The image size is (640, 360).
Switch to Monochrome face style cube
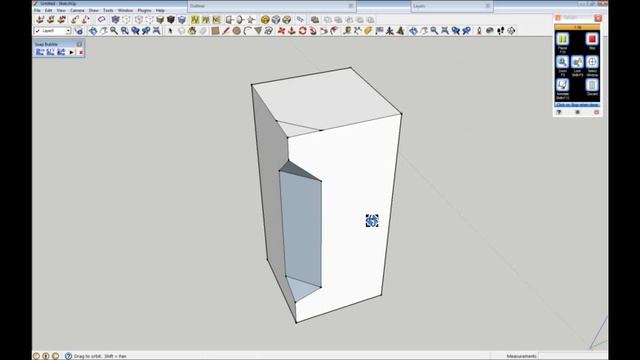(181, 20)
